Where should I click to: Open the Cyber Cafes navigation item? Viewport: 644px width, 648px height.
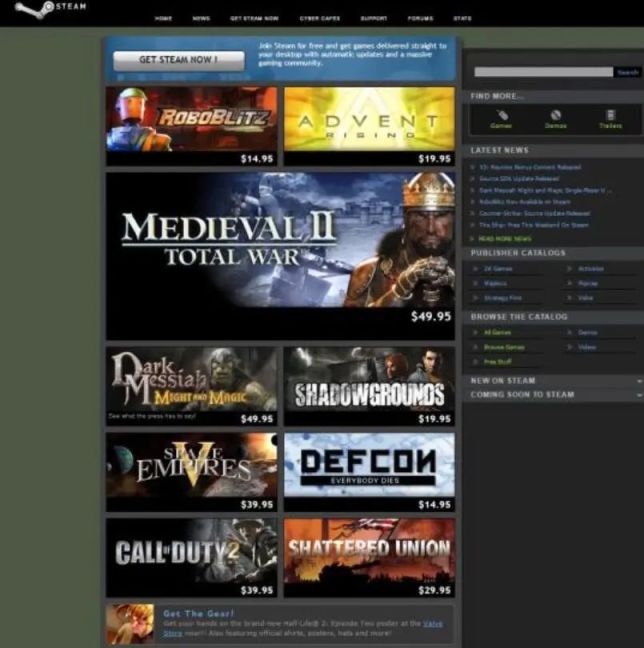coord(320,19)
